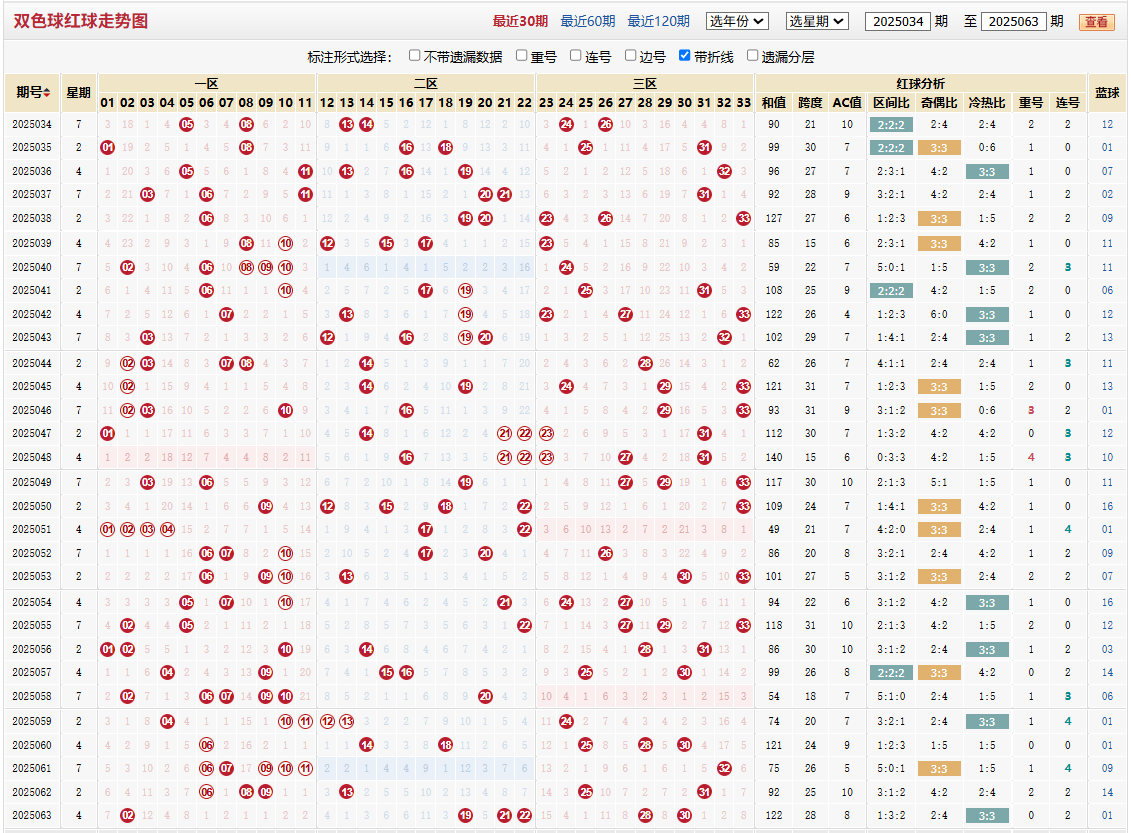Click the 冷热比 column header

point(987,102)
